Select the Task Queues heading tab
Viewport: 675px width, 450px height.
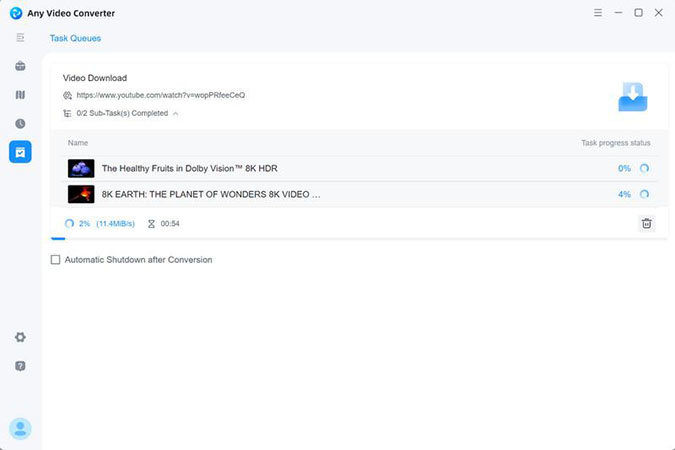coord(75,38)
